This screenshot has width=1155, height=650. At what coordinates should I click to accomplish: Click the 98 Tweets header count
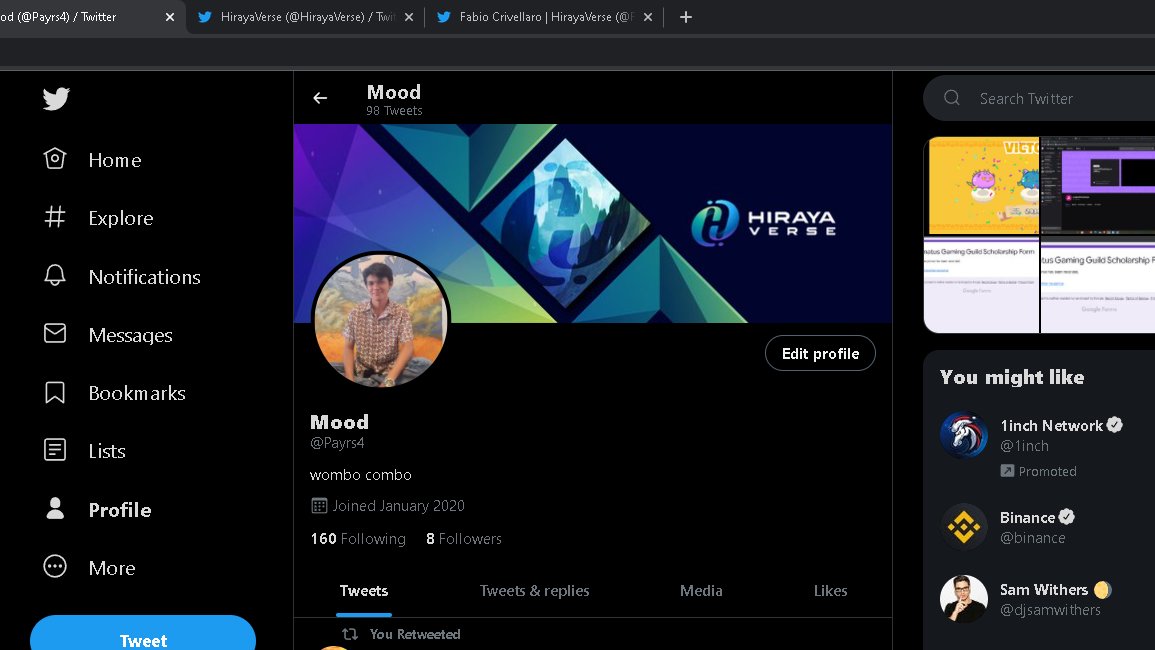pyautogui.click(x=394, y=111)
